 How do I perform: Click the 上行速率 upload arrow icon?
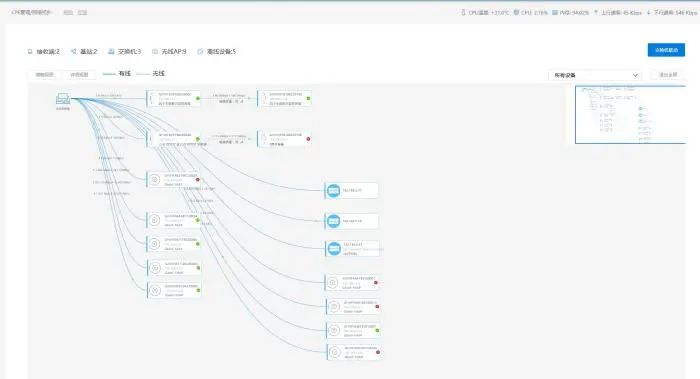coord(596,12)
